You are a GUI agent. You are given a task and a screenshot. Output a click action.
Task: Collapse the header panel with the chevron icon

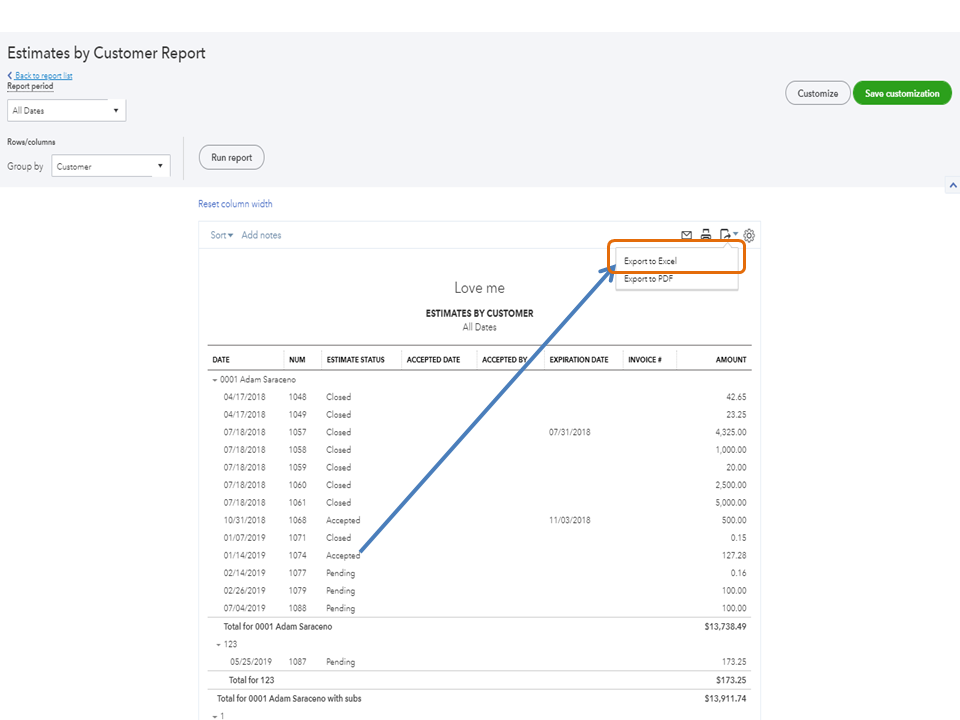pos(952,186)
